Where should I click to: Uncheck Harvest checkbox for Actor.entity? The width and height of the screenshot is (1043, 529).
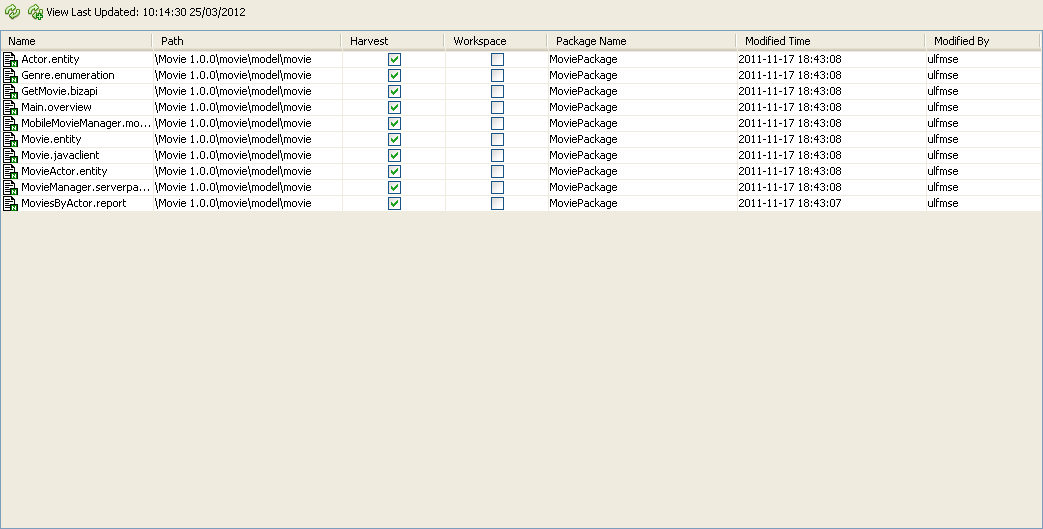pyautogui.click(x=395, y=60)
